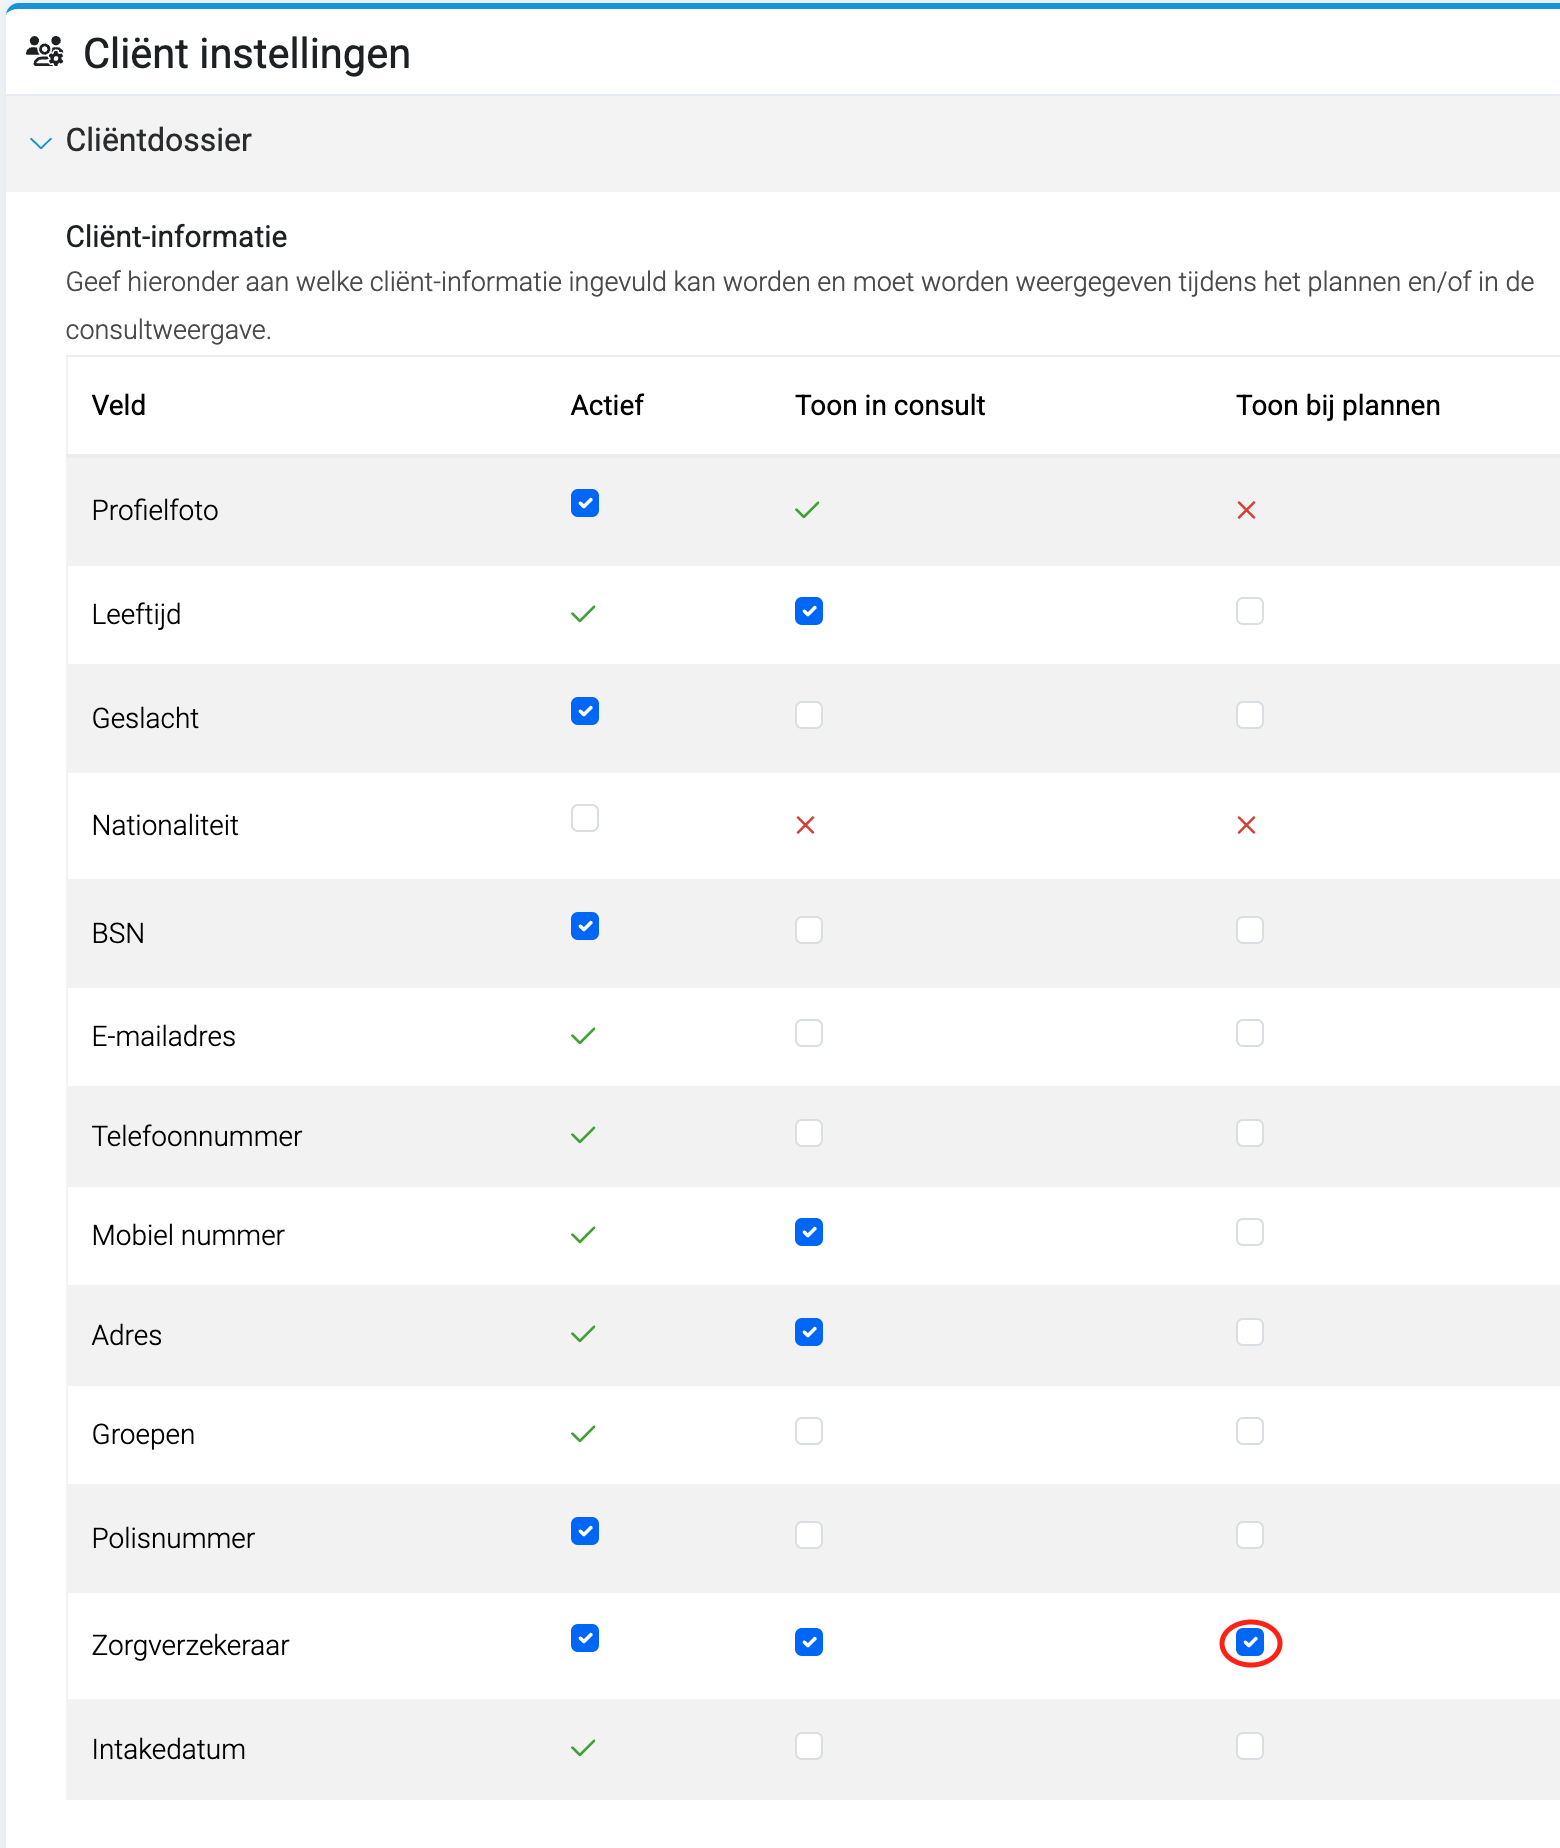Click red cross under Toon bij plannen for Nationaliteit
Image resolution: width=1560 pixels, height=1848 pixels.
coord(1246,825)
